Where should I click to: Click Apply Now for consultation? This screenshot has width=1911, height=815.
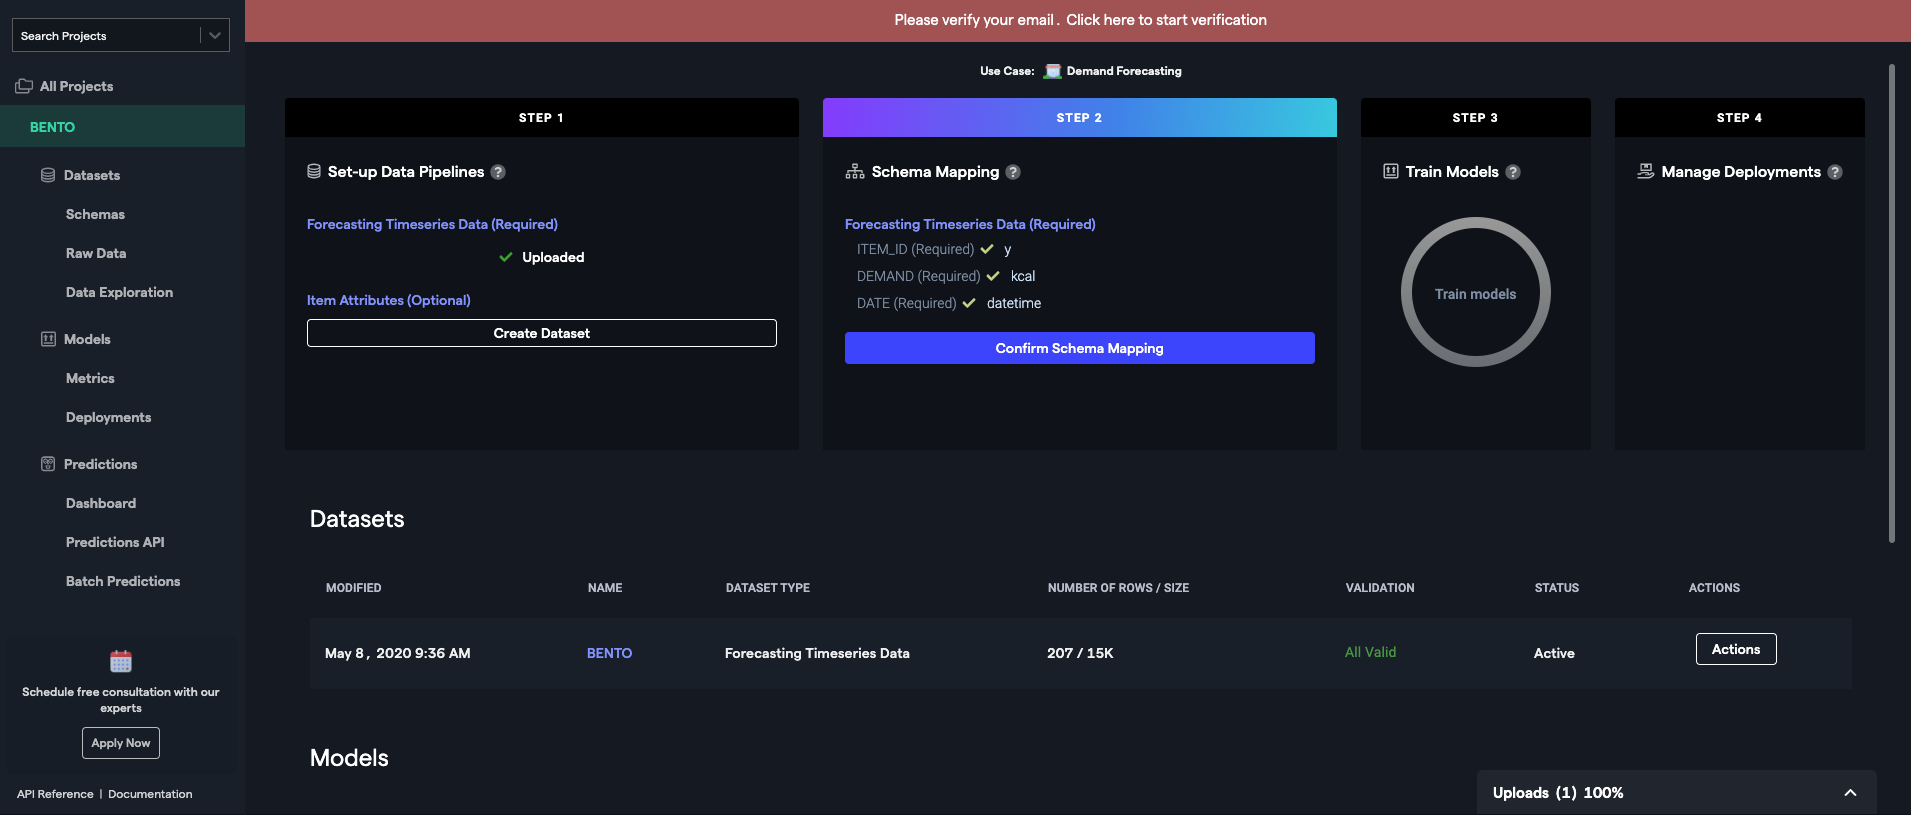(121, 743)
